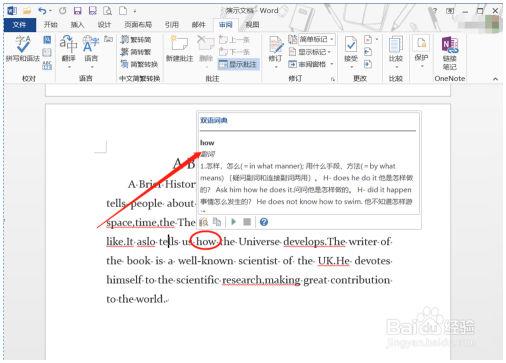Stop playback in dictionary popup
The width and height of the screenshot is (506, 363).
pos(247,222)
